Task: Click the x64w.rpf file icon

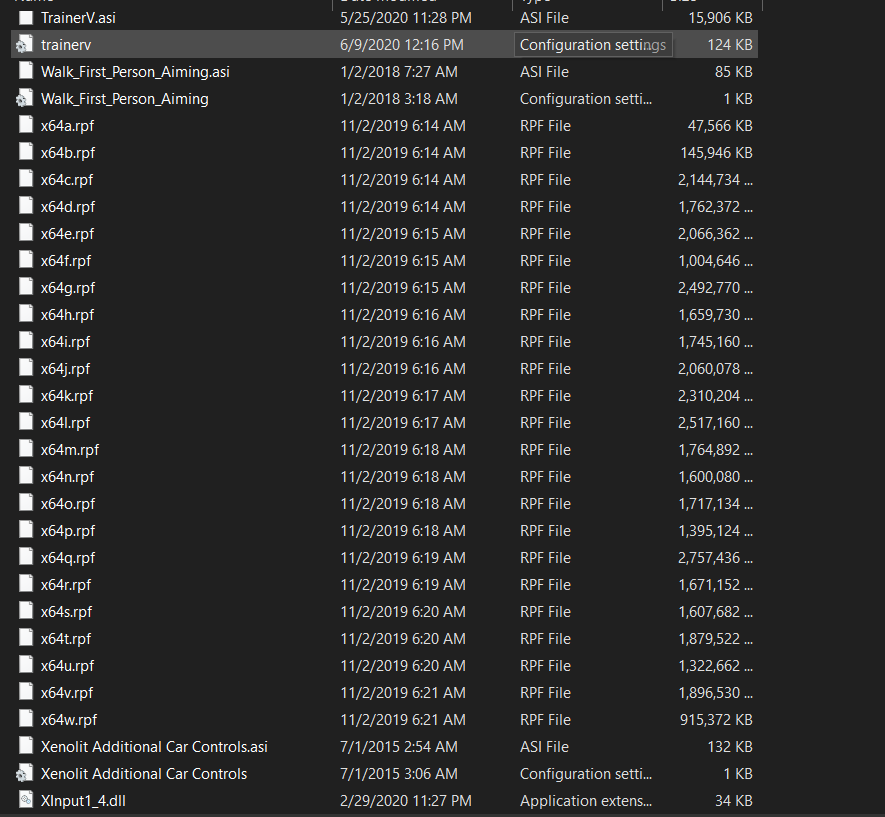Action: (x=26, y=719)
